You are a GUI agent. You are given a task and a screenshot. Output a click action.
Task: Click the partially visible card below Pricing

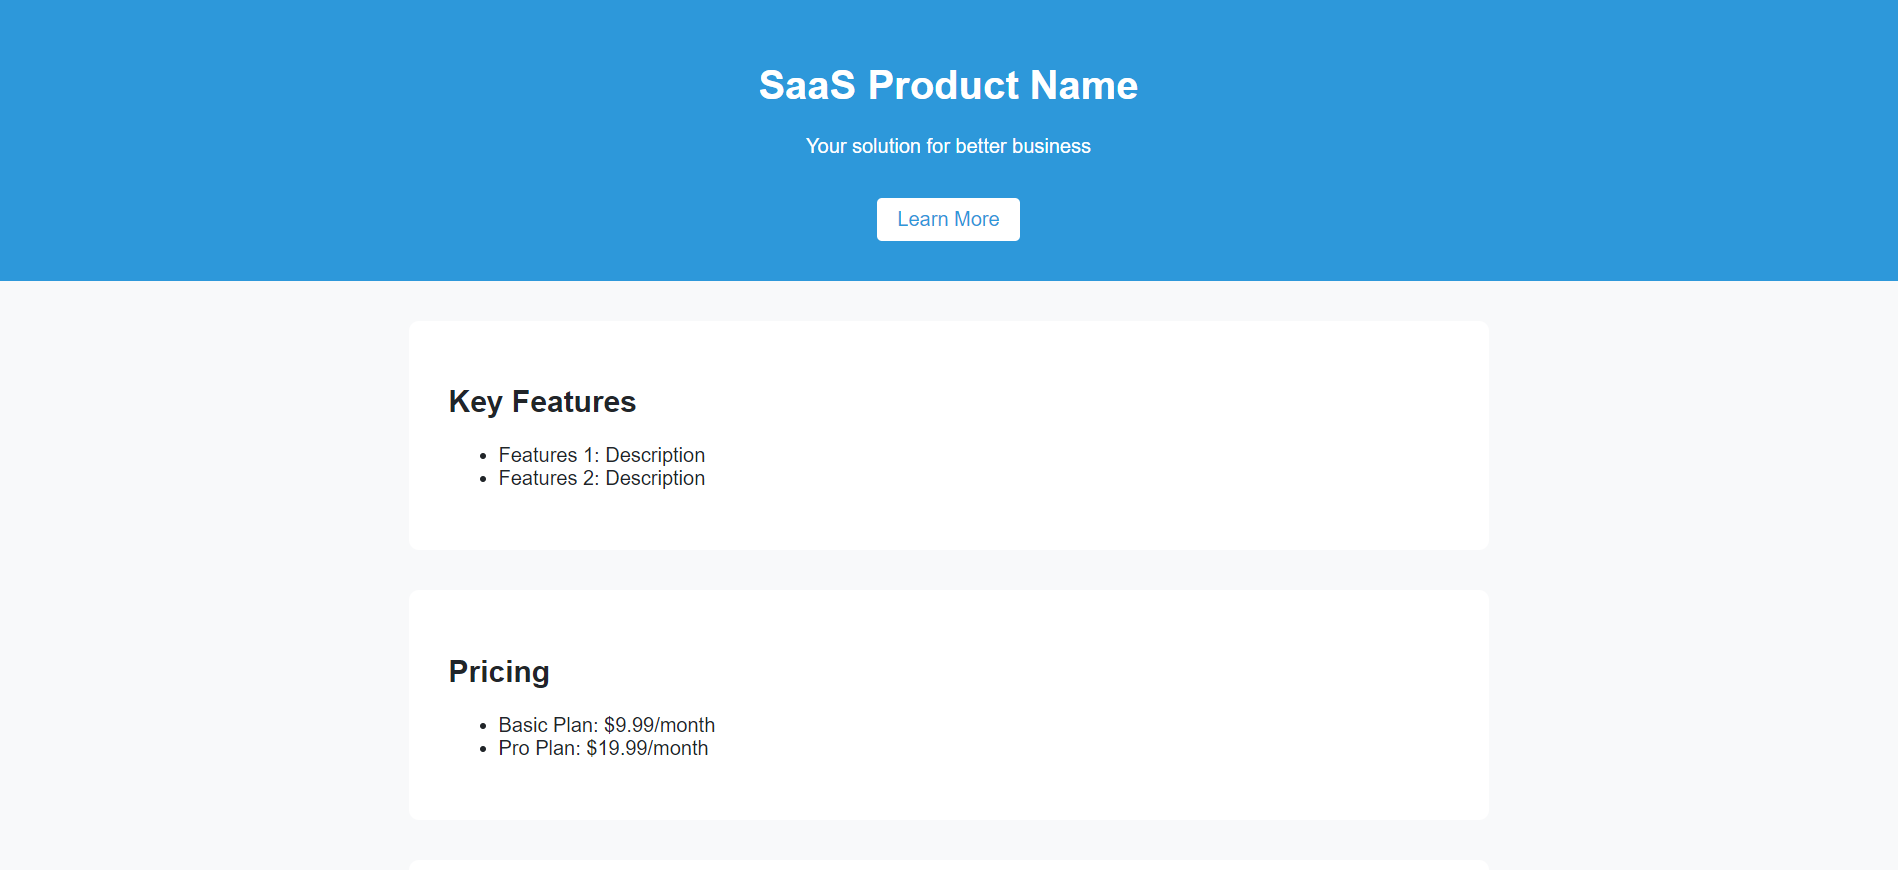click(x=948, y=865)
